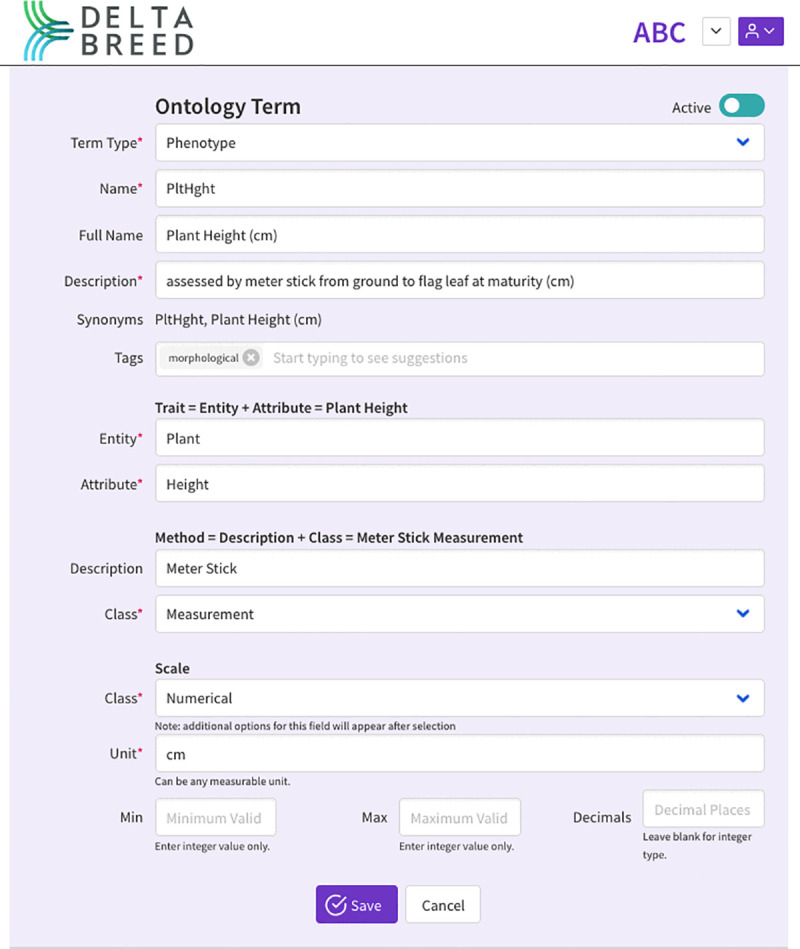Cancel editing the ontology term

443,904
